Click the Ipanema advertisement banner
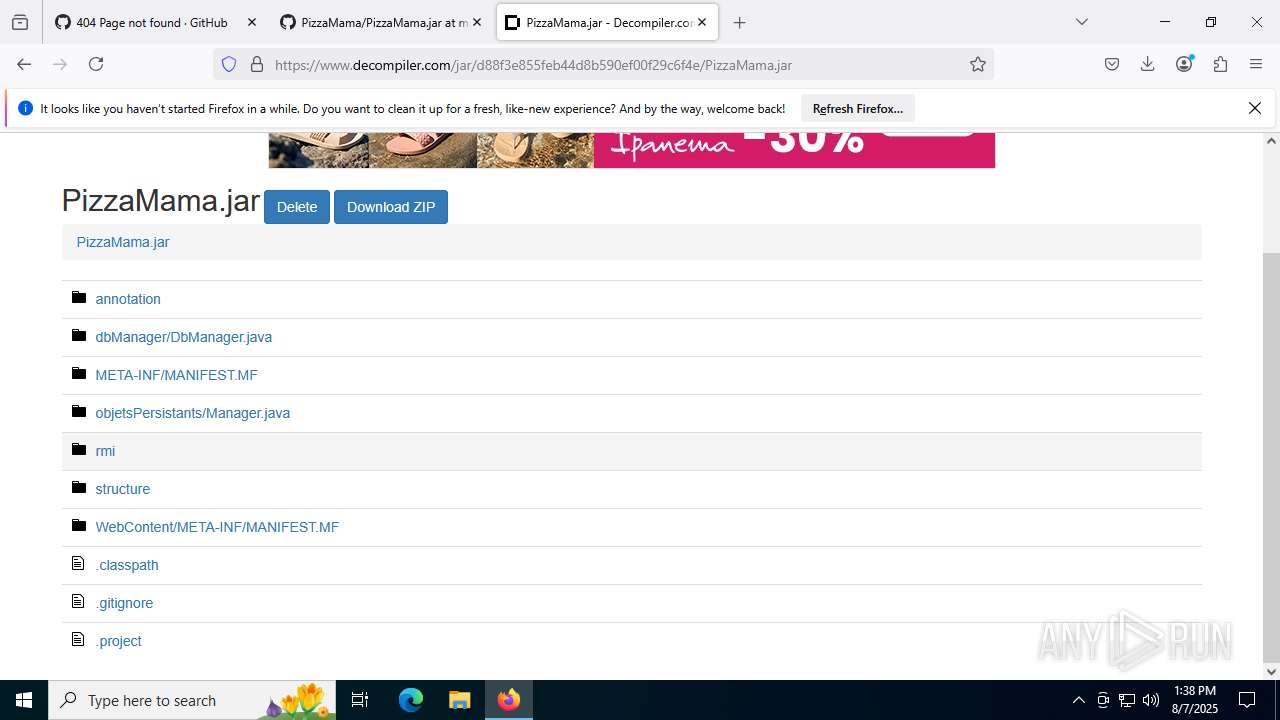Screen dimensions: 1280x720 coord(632,150)
